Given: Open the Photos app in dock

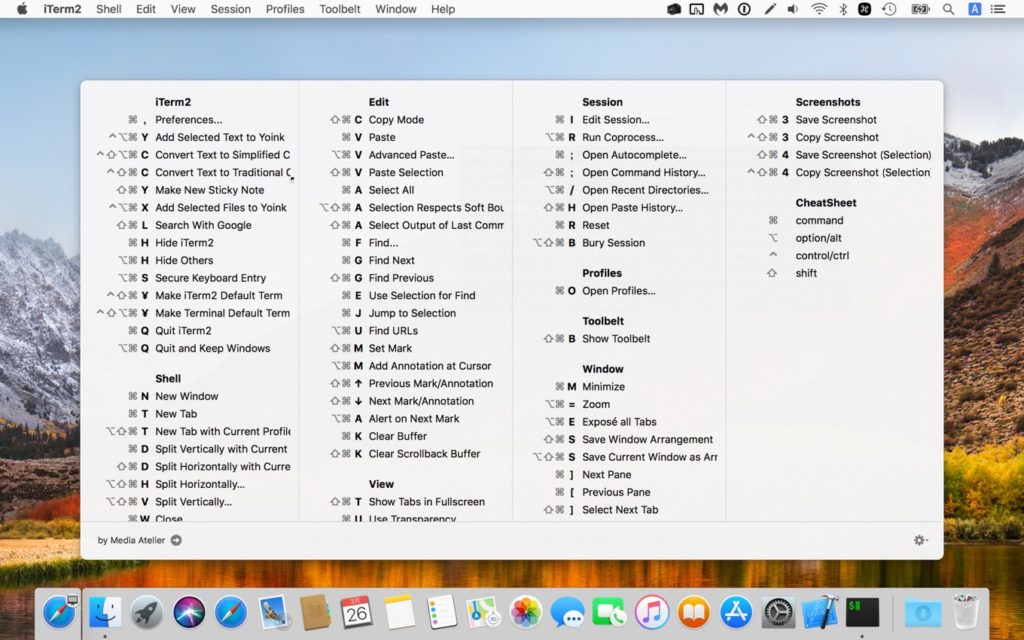Looking at the screenshot, I should [x=526, y=611].
